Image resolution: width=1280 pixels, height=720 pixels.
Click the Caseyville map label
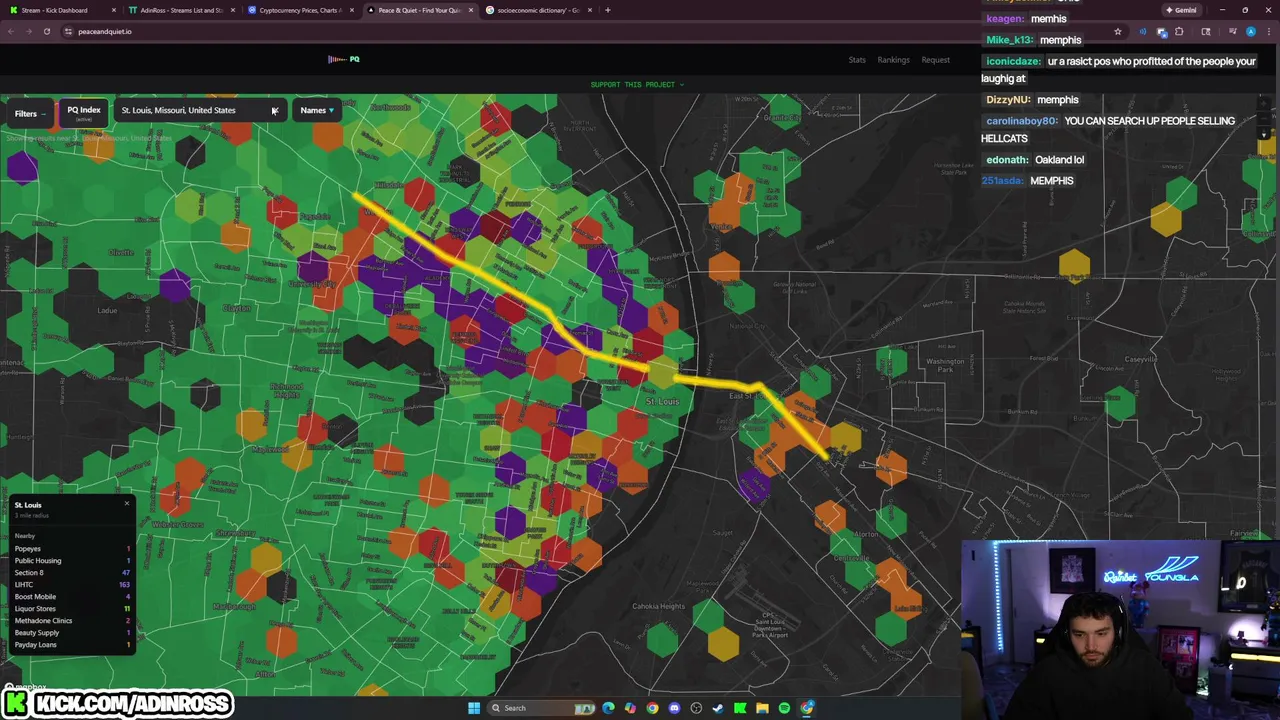tap(1141, 359)
